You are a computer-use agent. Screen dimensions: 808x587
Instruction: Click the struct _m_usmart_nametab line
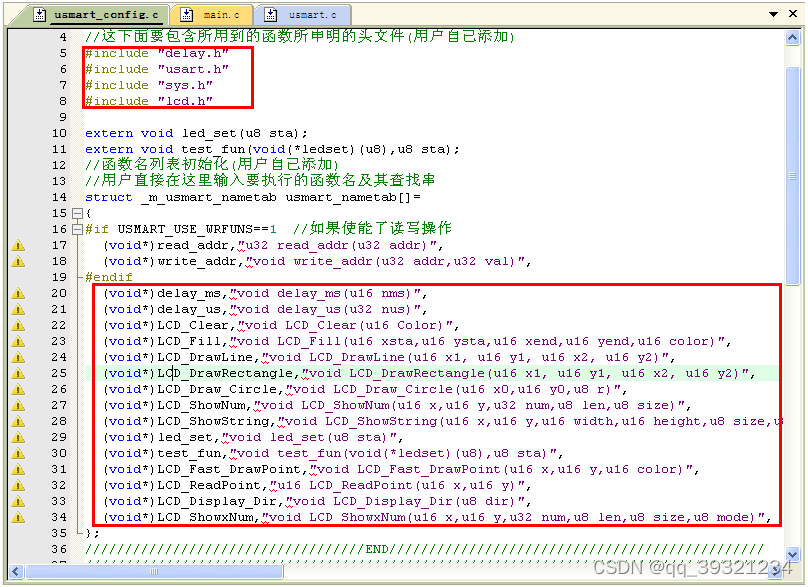coord(253,197)
